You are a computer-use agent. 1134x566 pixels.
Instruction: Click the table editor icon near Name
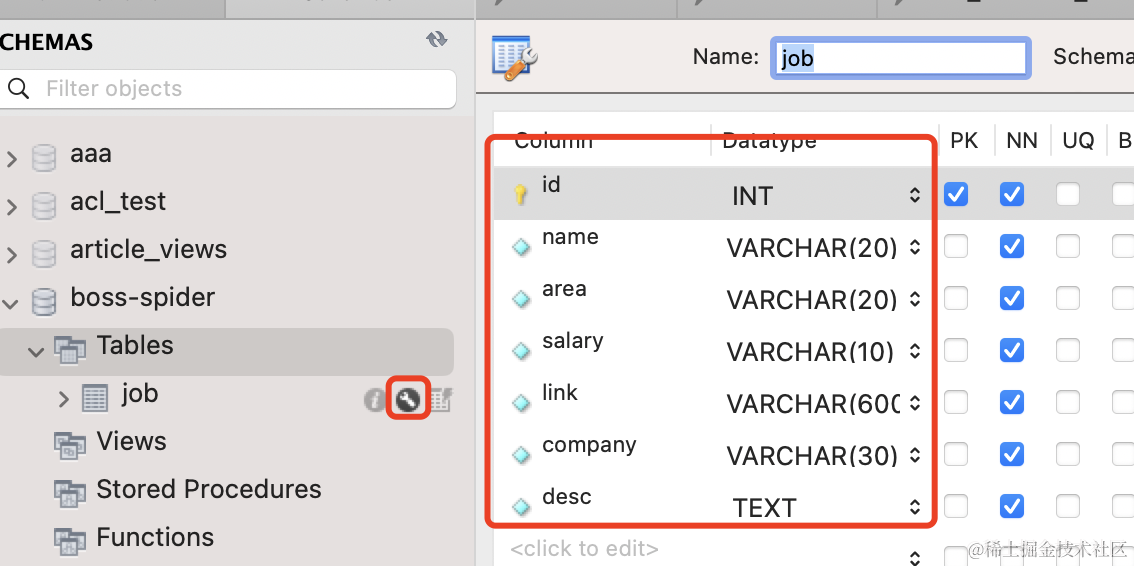(515, 58)
